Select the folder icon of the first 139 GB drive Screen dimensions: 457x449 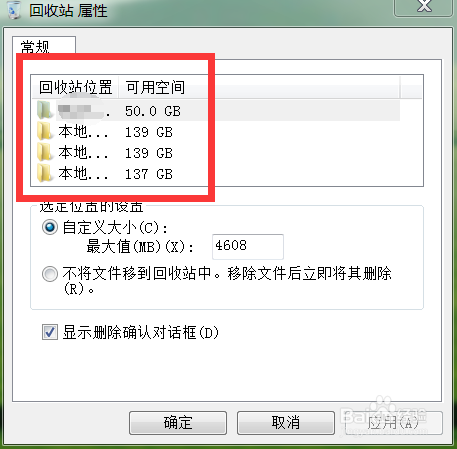[x=44, y=131]
